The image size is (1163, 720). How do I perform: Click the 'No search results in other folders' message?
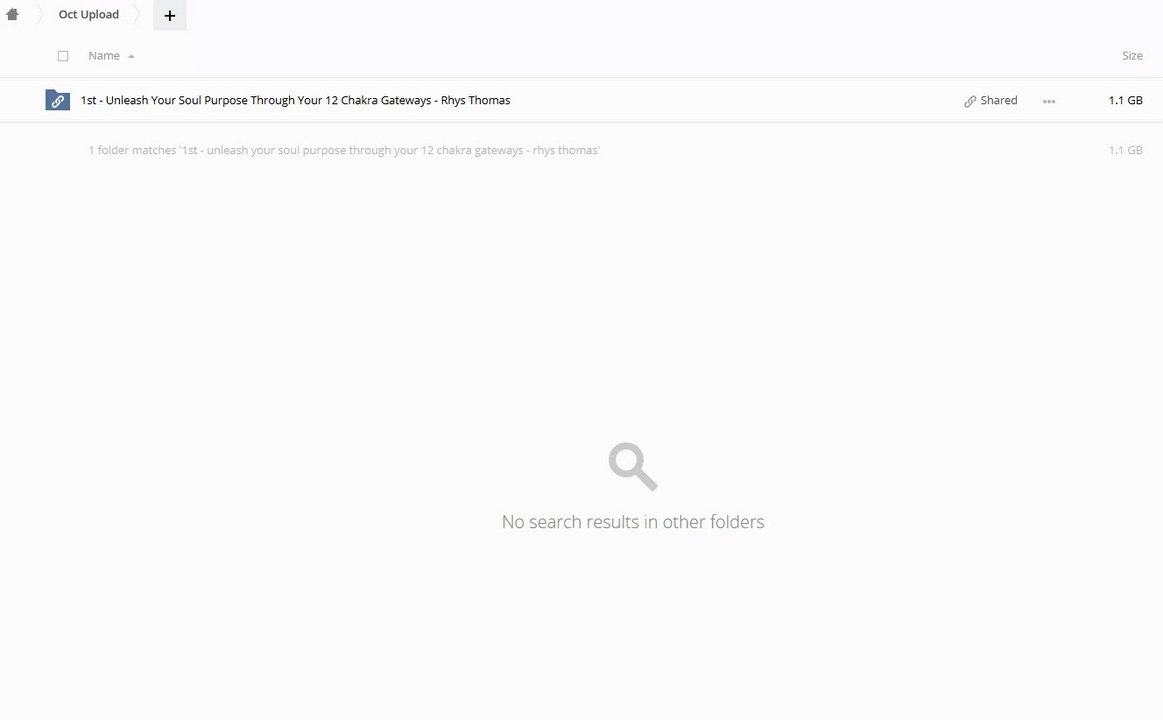click(632, 522)
